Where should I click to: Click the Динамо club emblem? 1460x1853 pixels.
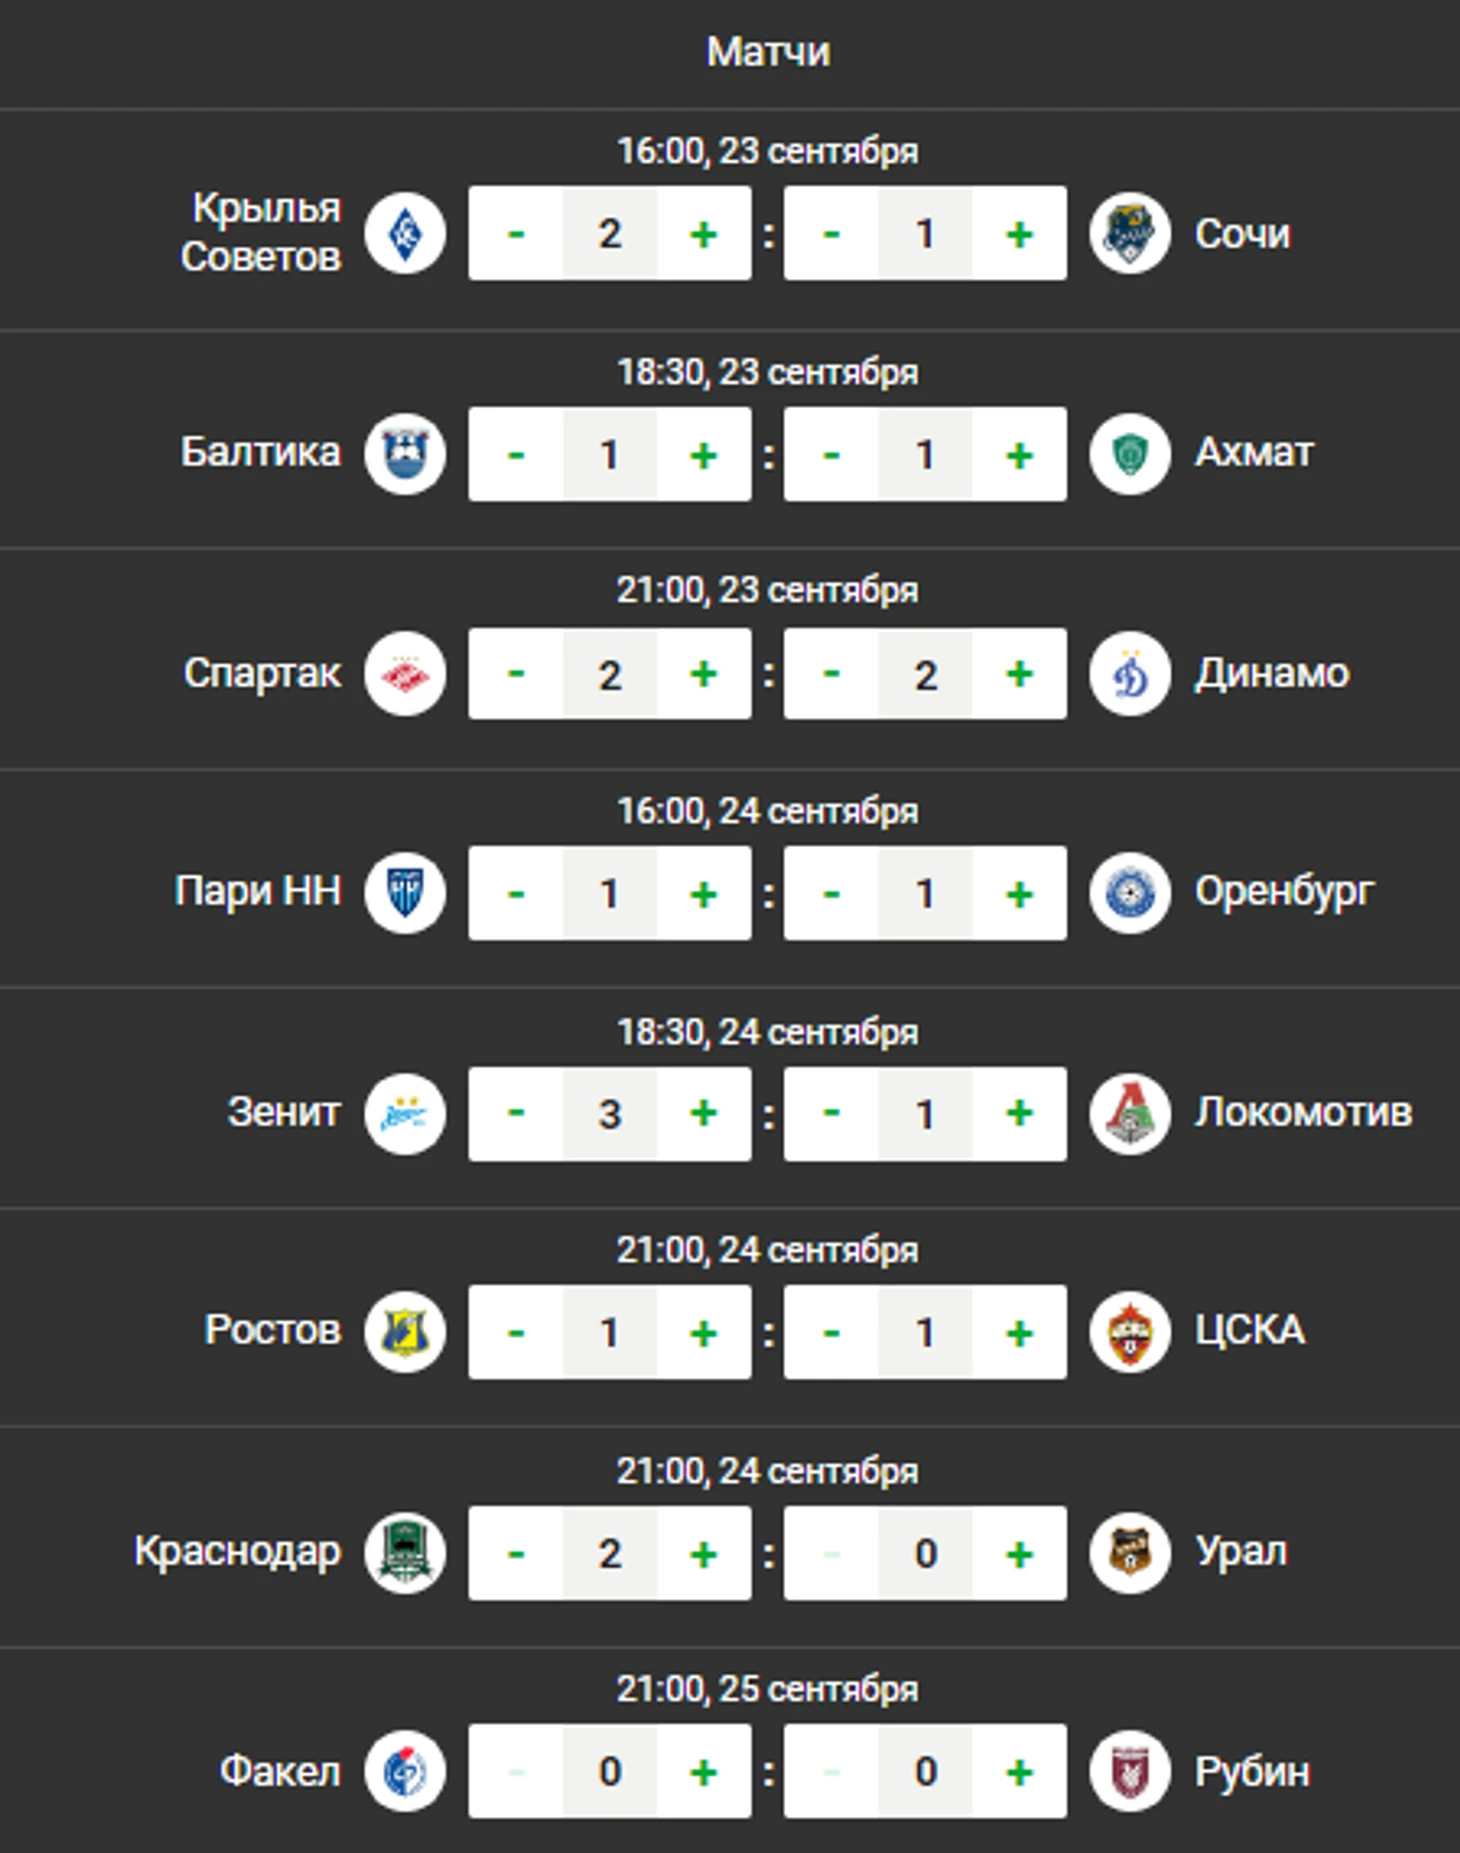(1130, 673)
